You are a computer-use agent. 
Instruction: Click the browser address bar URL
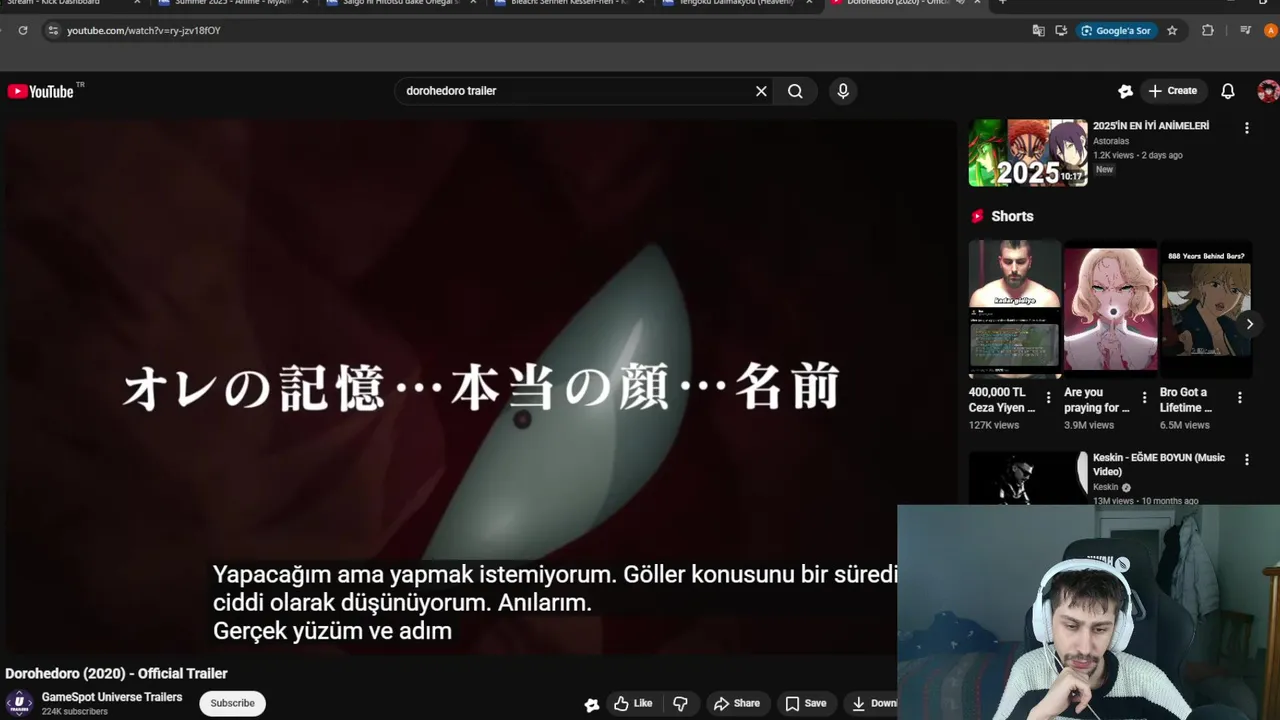pos(144,31)
